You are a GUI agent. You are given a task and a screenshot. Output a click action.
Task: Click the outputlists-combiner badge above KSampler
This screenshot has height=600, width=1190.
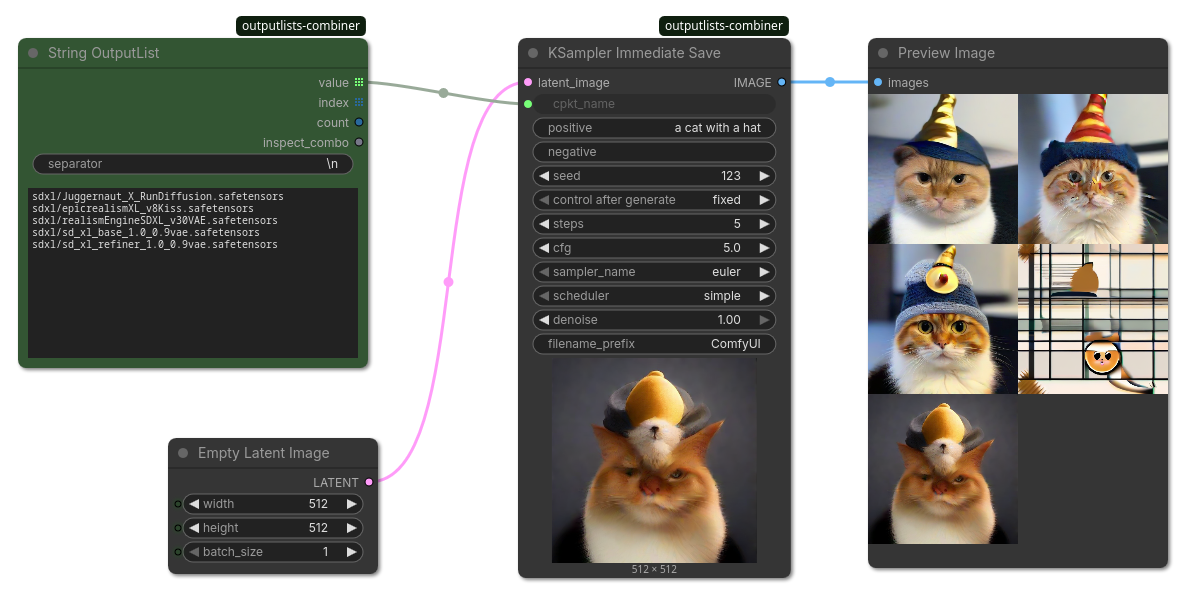point(723,26)
